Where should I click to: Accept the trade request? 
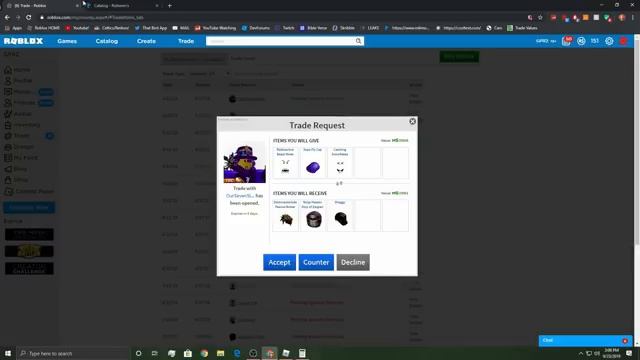click(279, 262)
